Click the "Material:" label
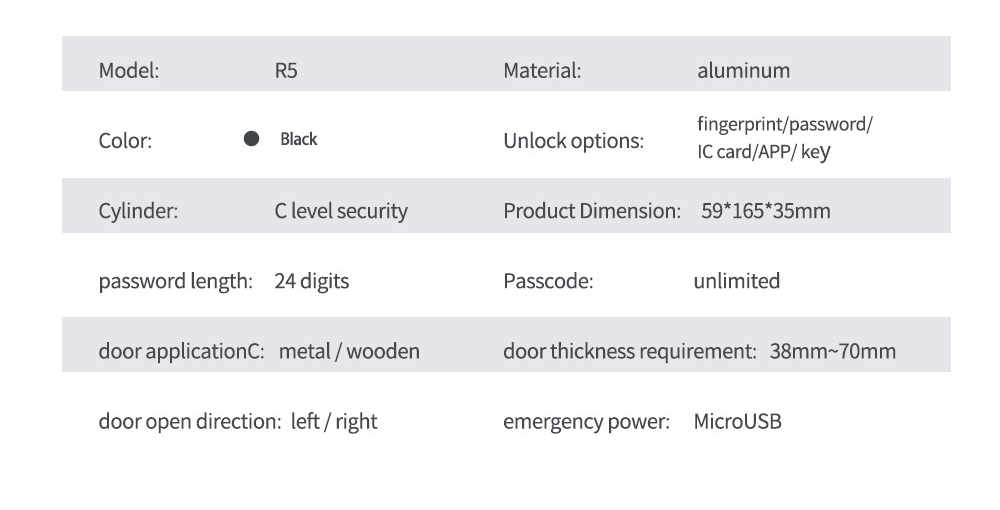1000x510 pixels. 542,70
